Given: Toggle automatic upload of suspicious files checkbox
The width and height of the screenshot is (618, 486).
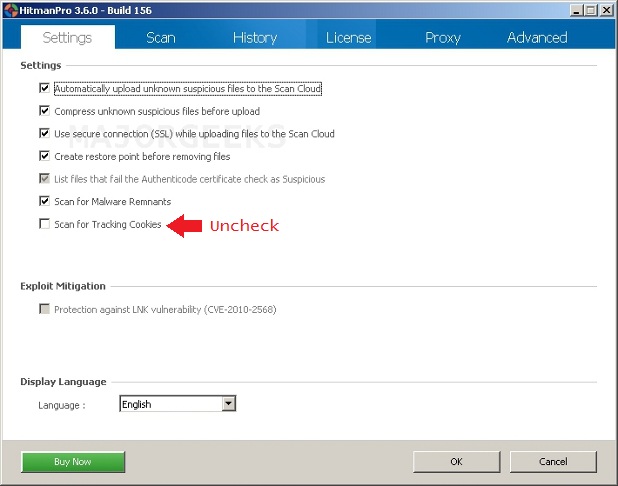Looking at the screenshot, I should pos(45,88).
